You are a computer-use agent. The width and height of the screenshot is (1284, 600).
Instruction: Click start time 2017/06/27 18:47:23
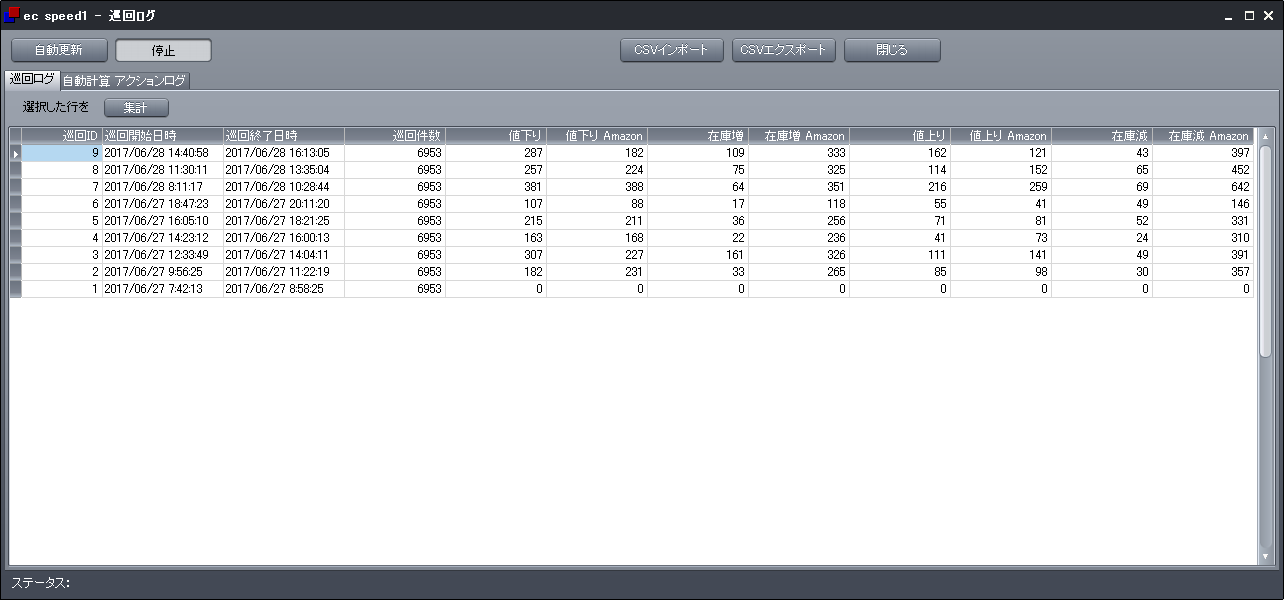(162, 204)
